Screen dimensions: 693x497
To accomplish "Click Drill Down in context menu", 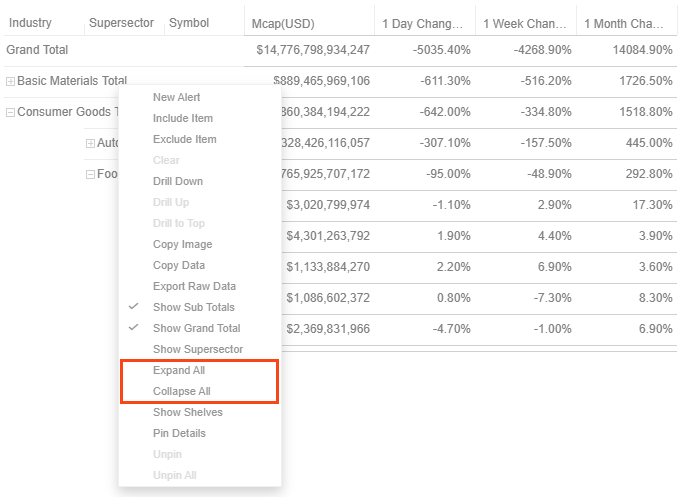I will pyautogui.click(x=177, y=181).
